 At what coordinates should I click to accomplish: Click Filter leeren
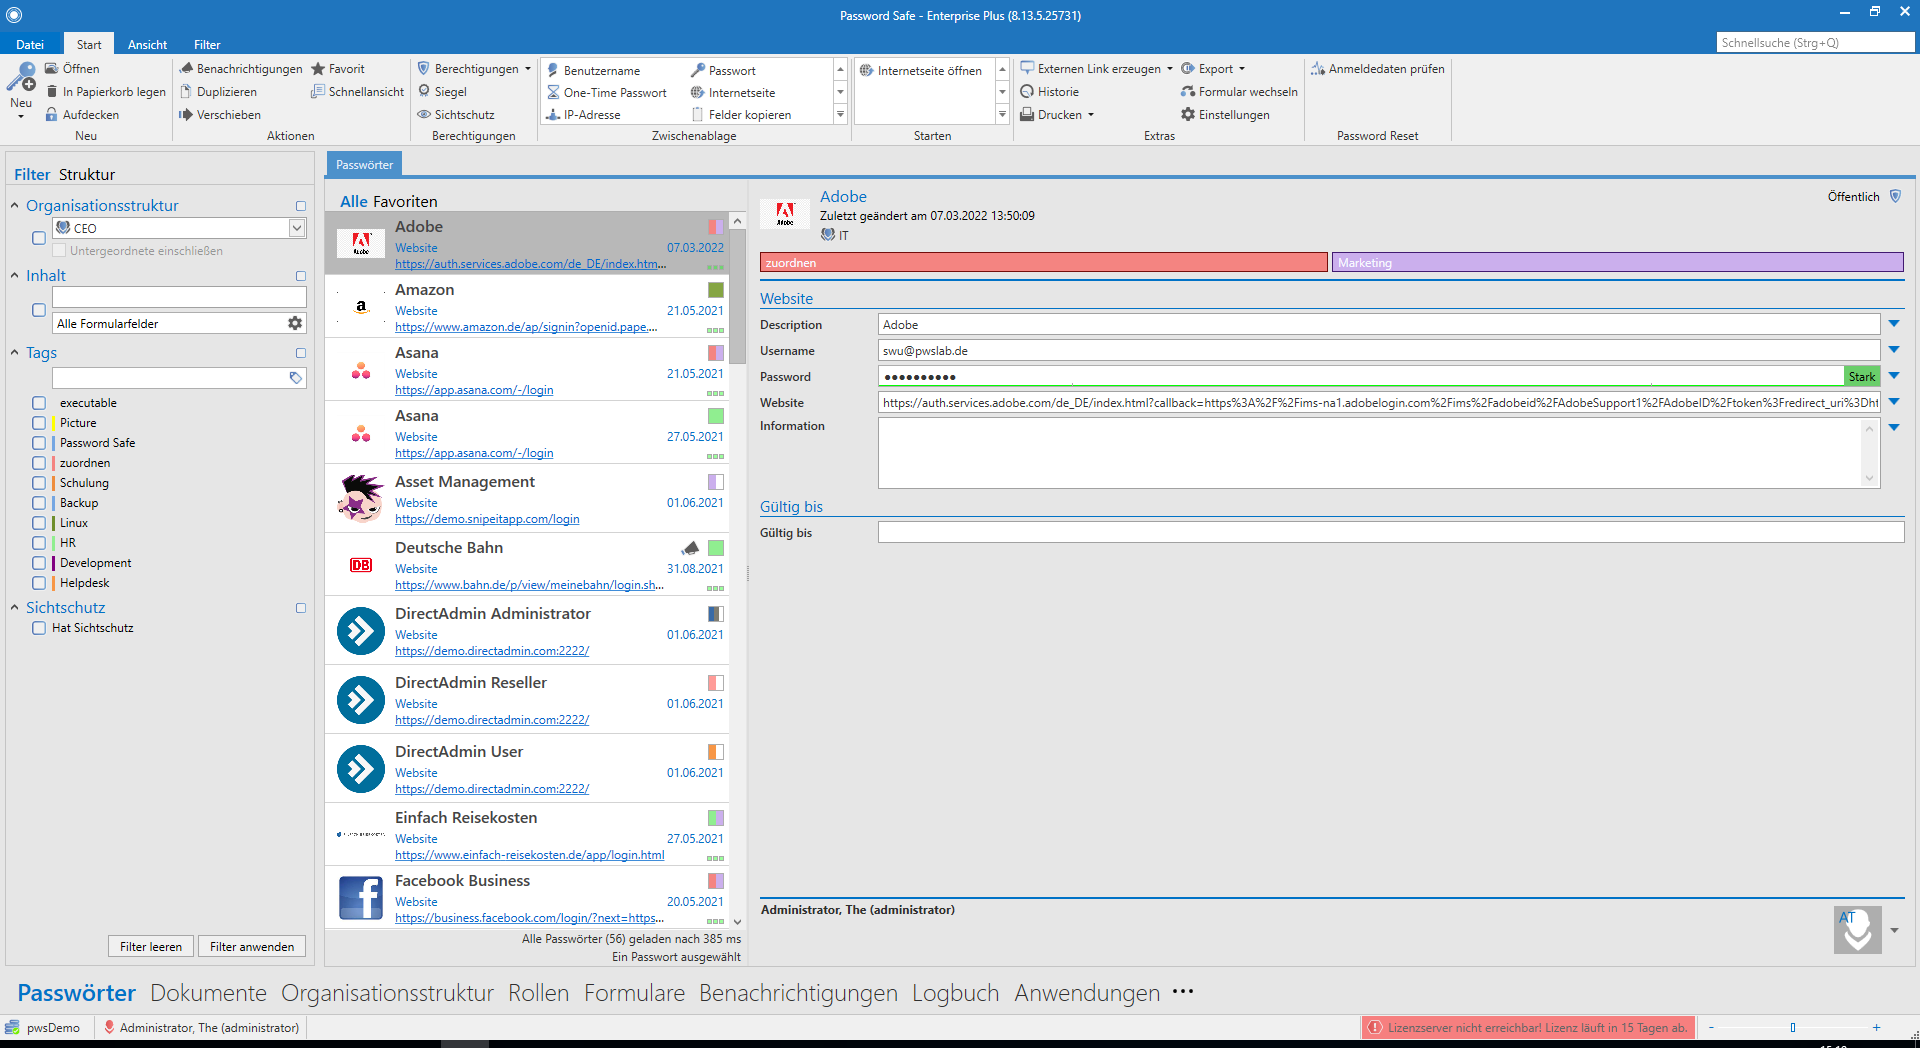pyautogui.click(x=151, y=947)
